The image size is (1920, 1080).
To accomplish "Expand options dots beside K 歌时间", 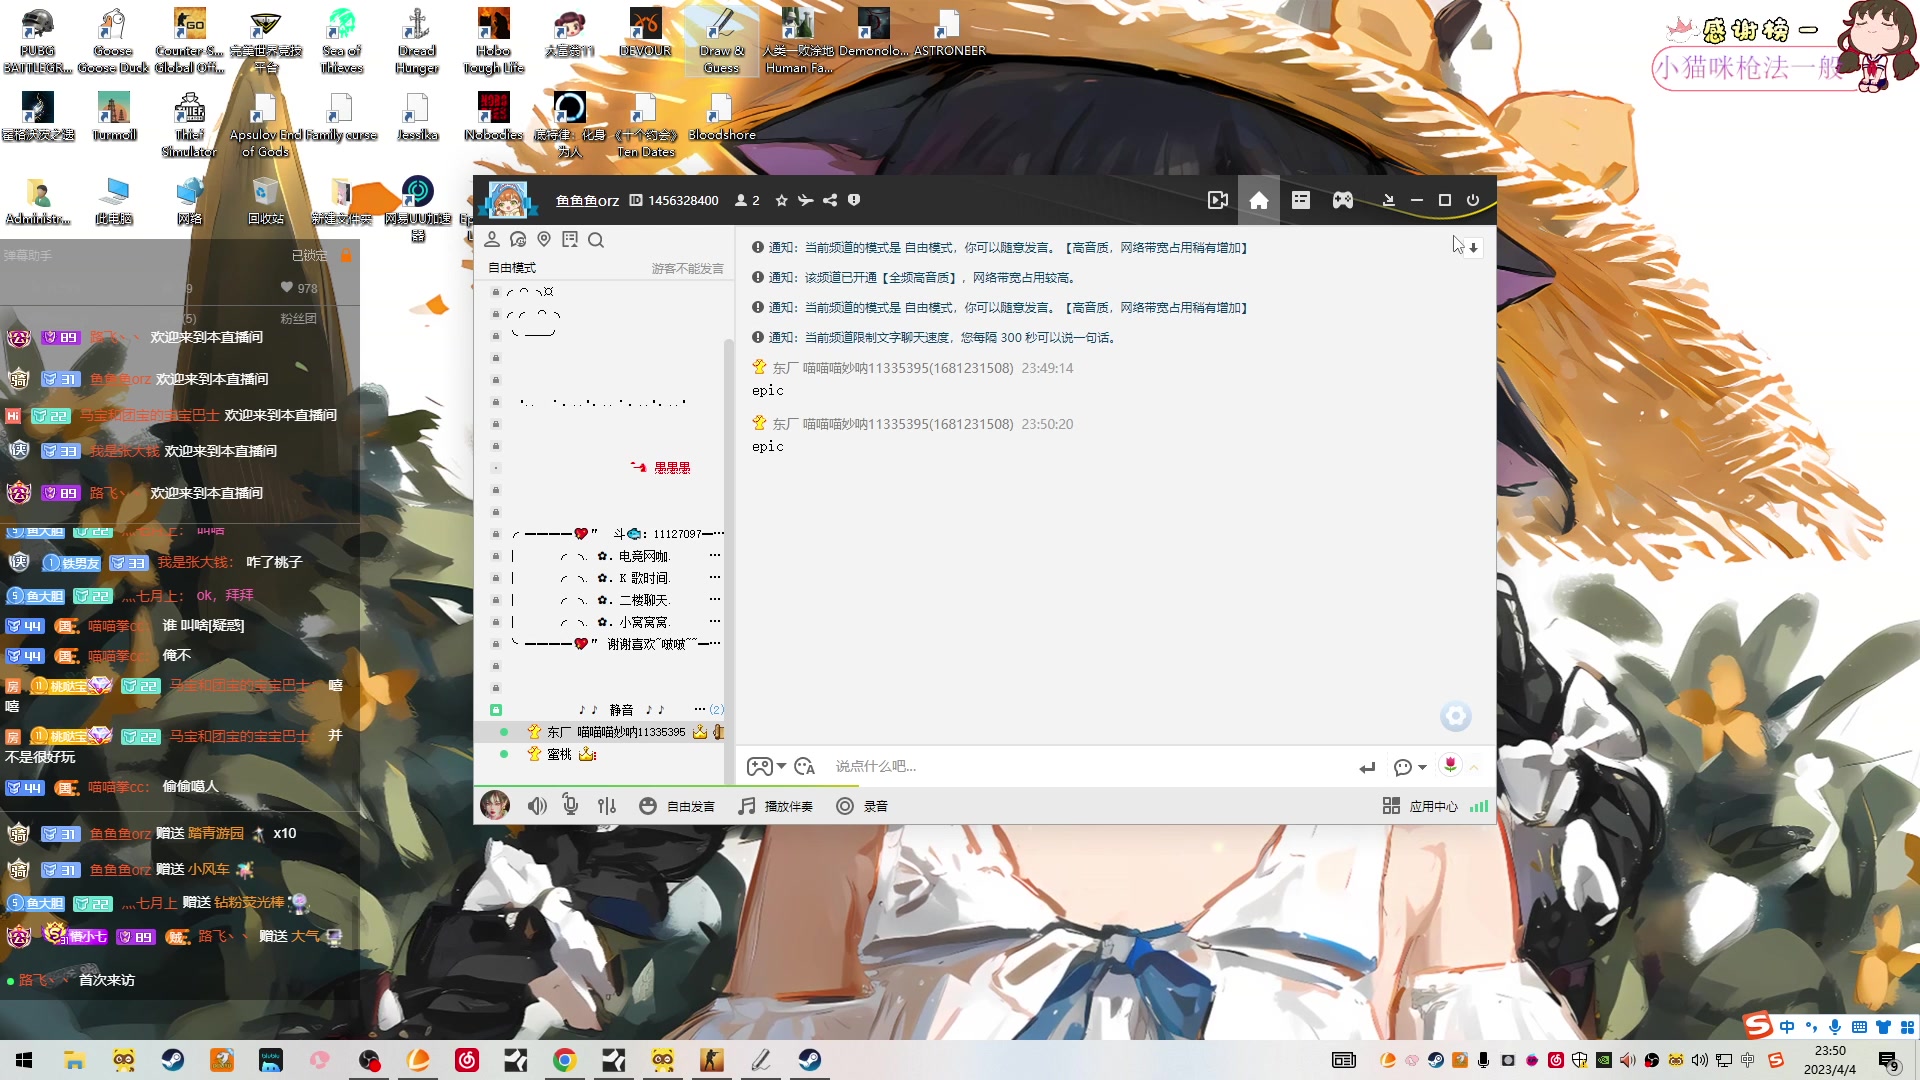I will [714, 577].
